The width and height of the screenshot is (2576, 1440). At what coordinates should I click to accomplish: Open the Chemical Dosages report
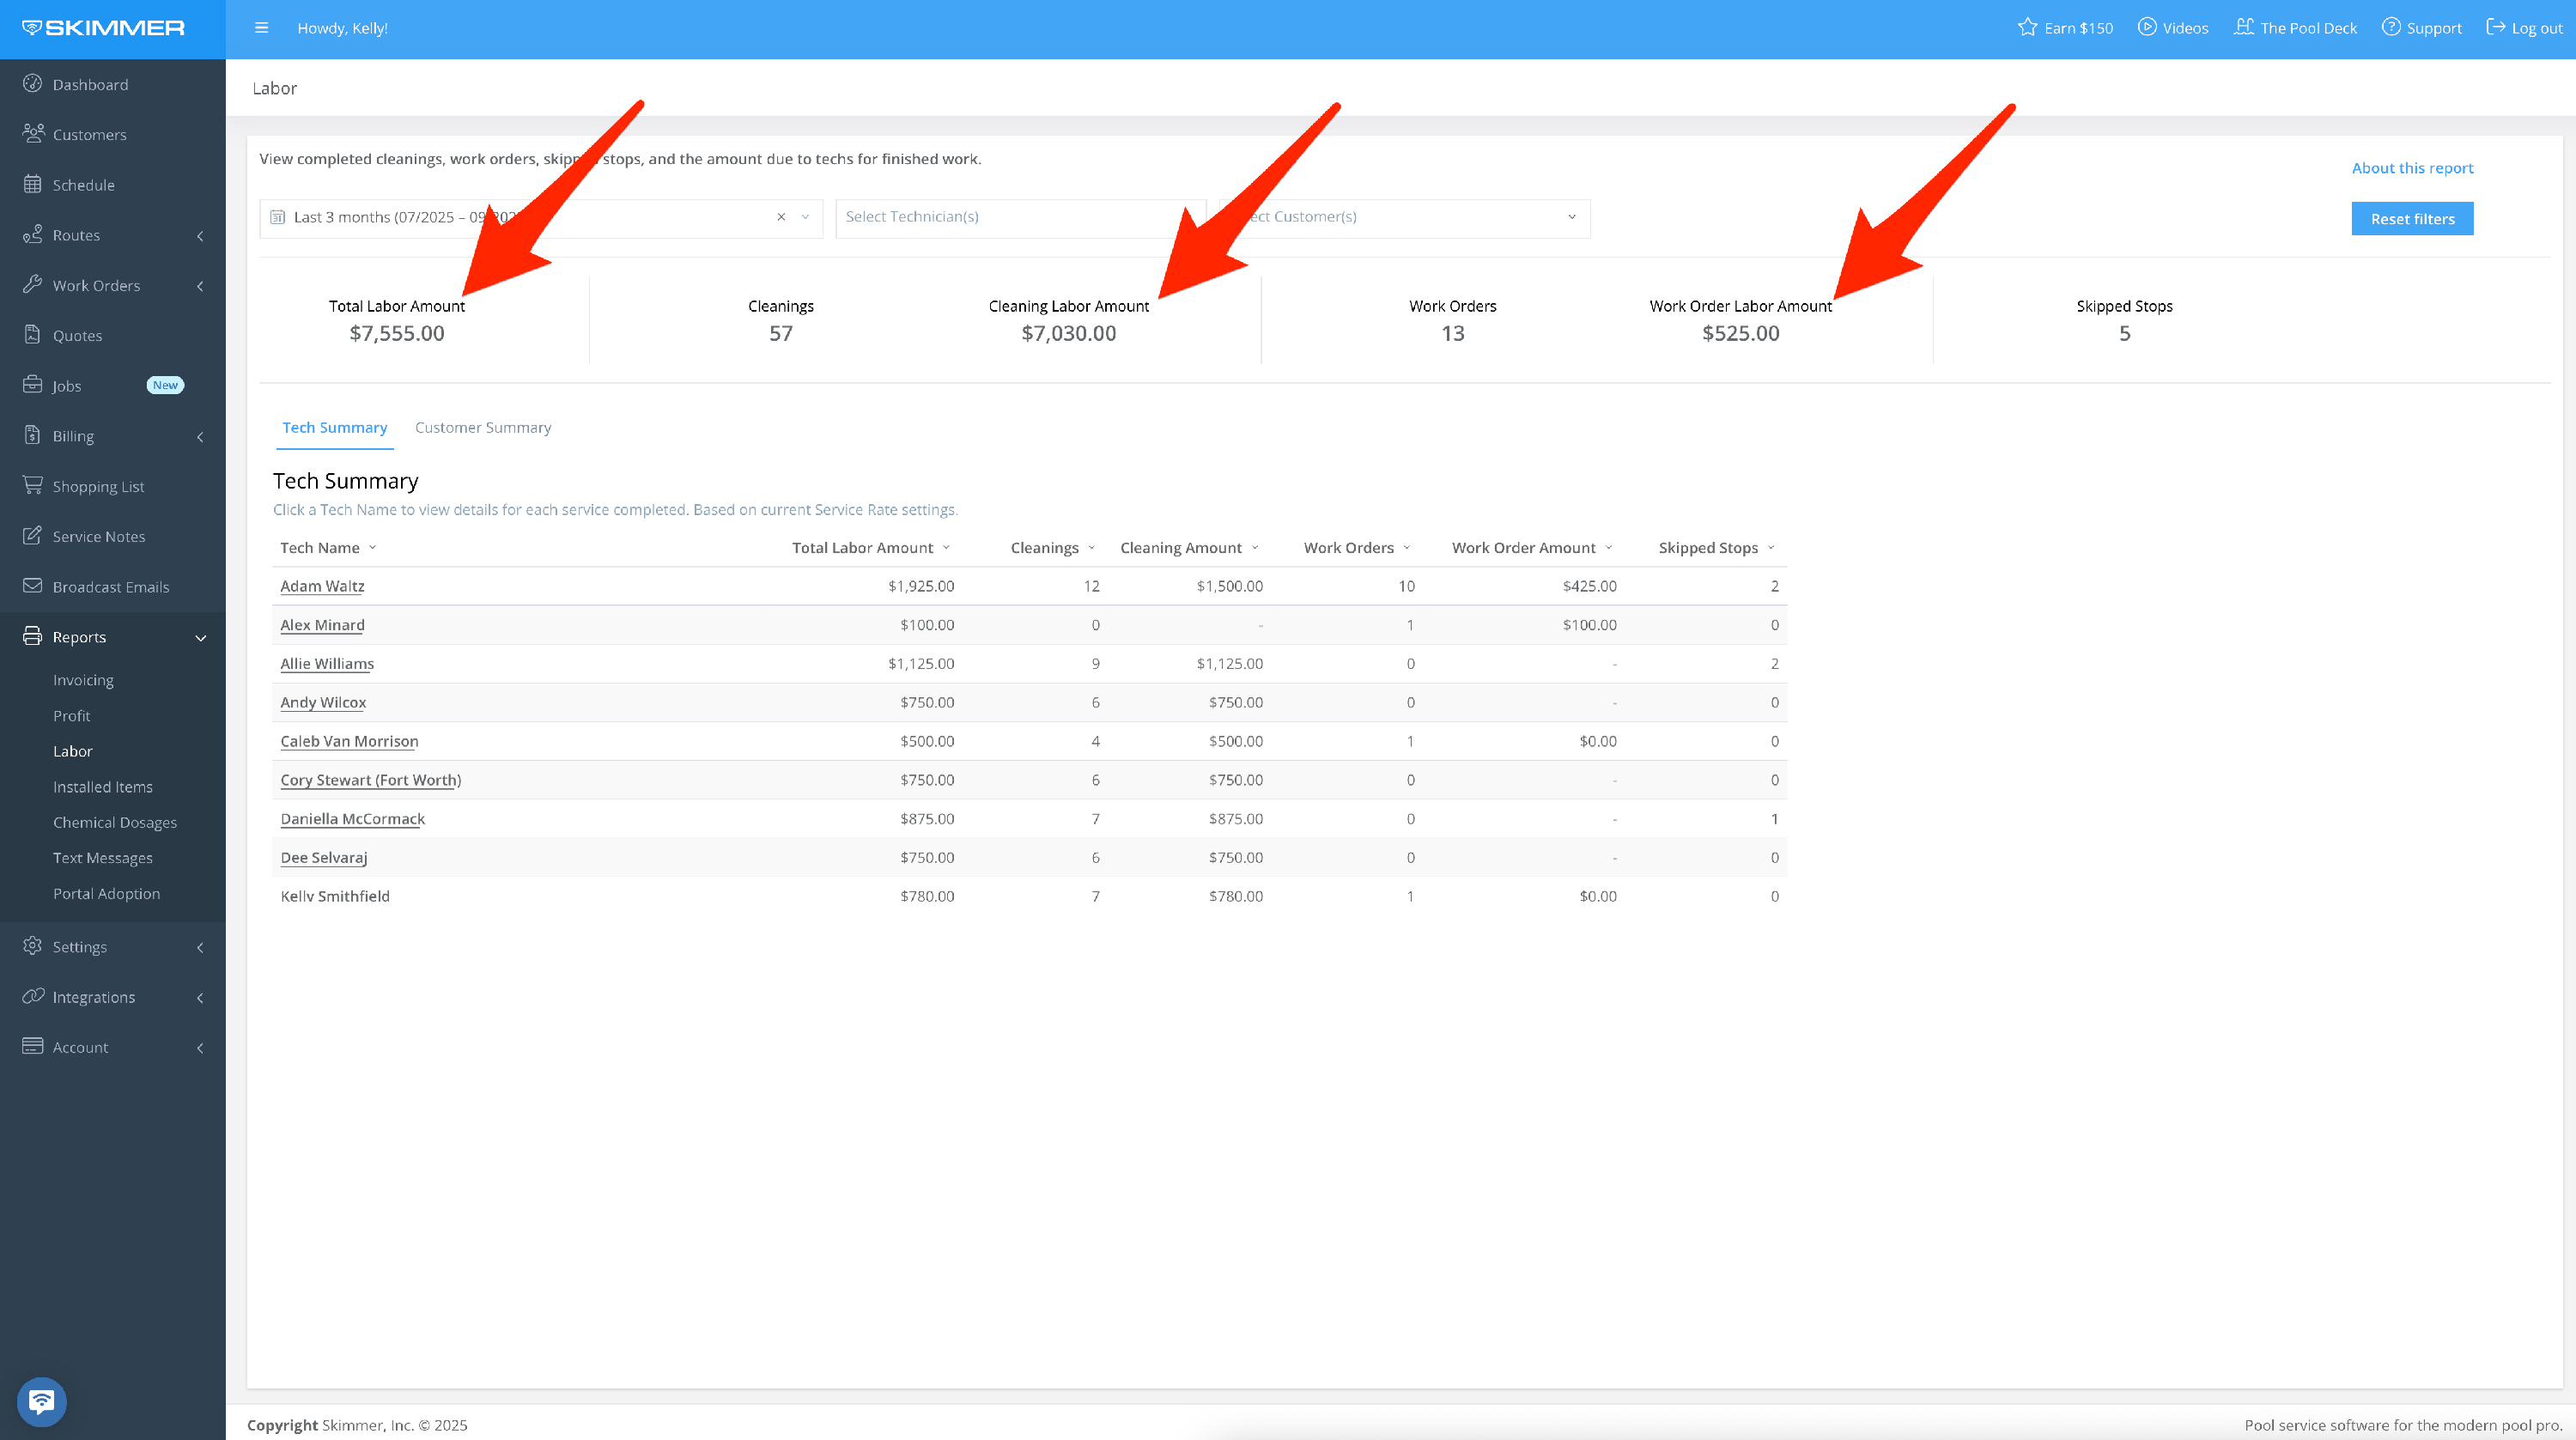click(115, 823)
